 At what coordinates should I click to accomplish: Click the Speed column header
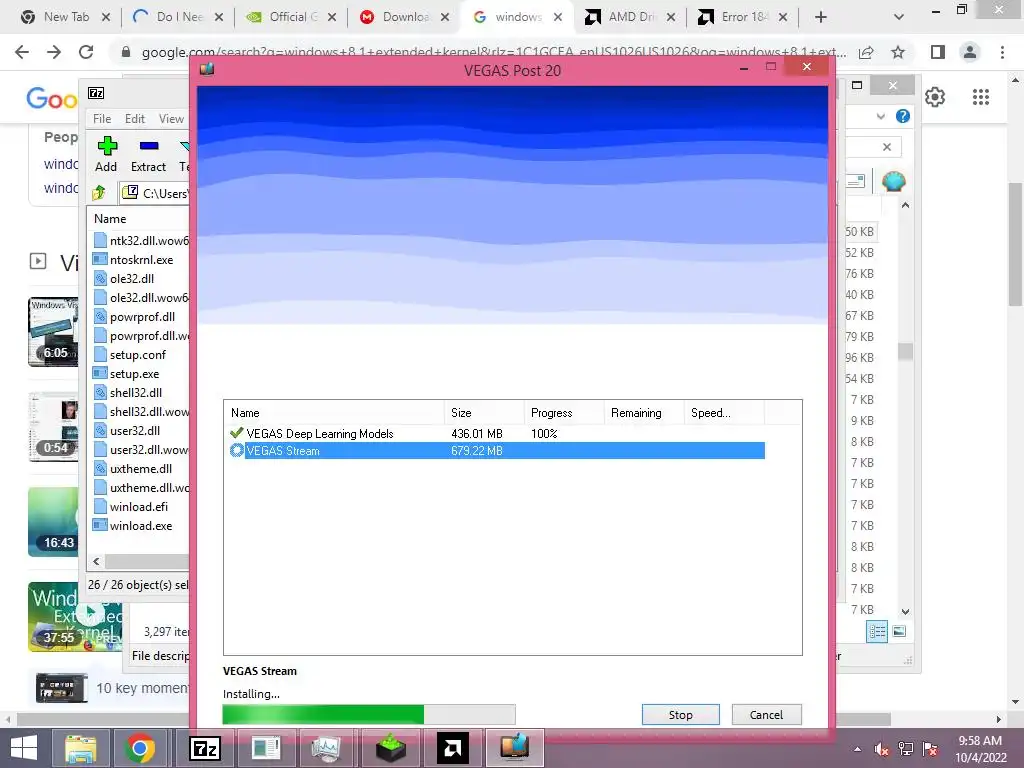click(x=724, y=413)
